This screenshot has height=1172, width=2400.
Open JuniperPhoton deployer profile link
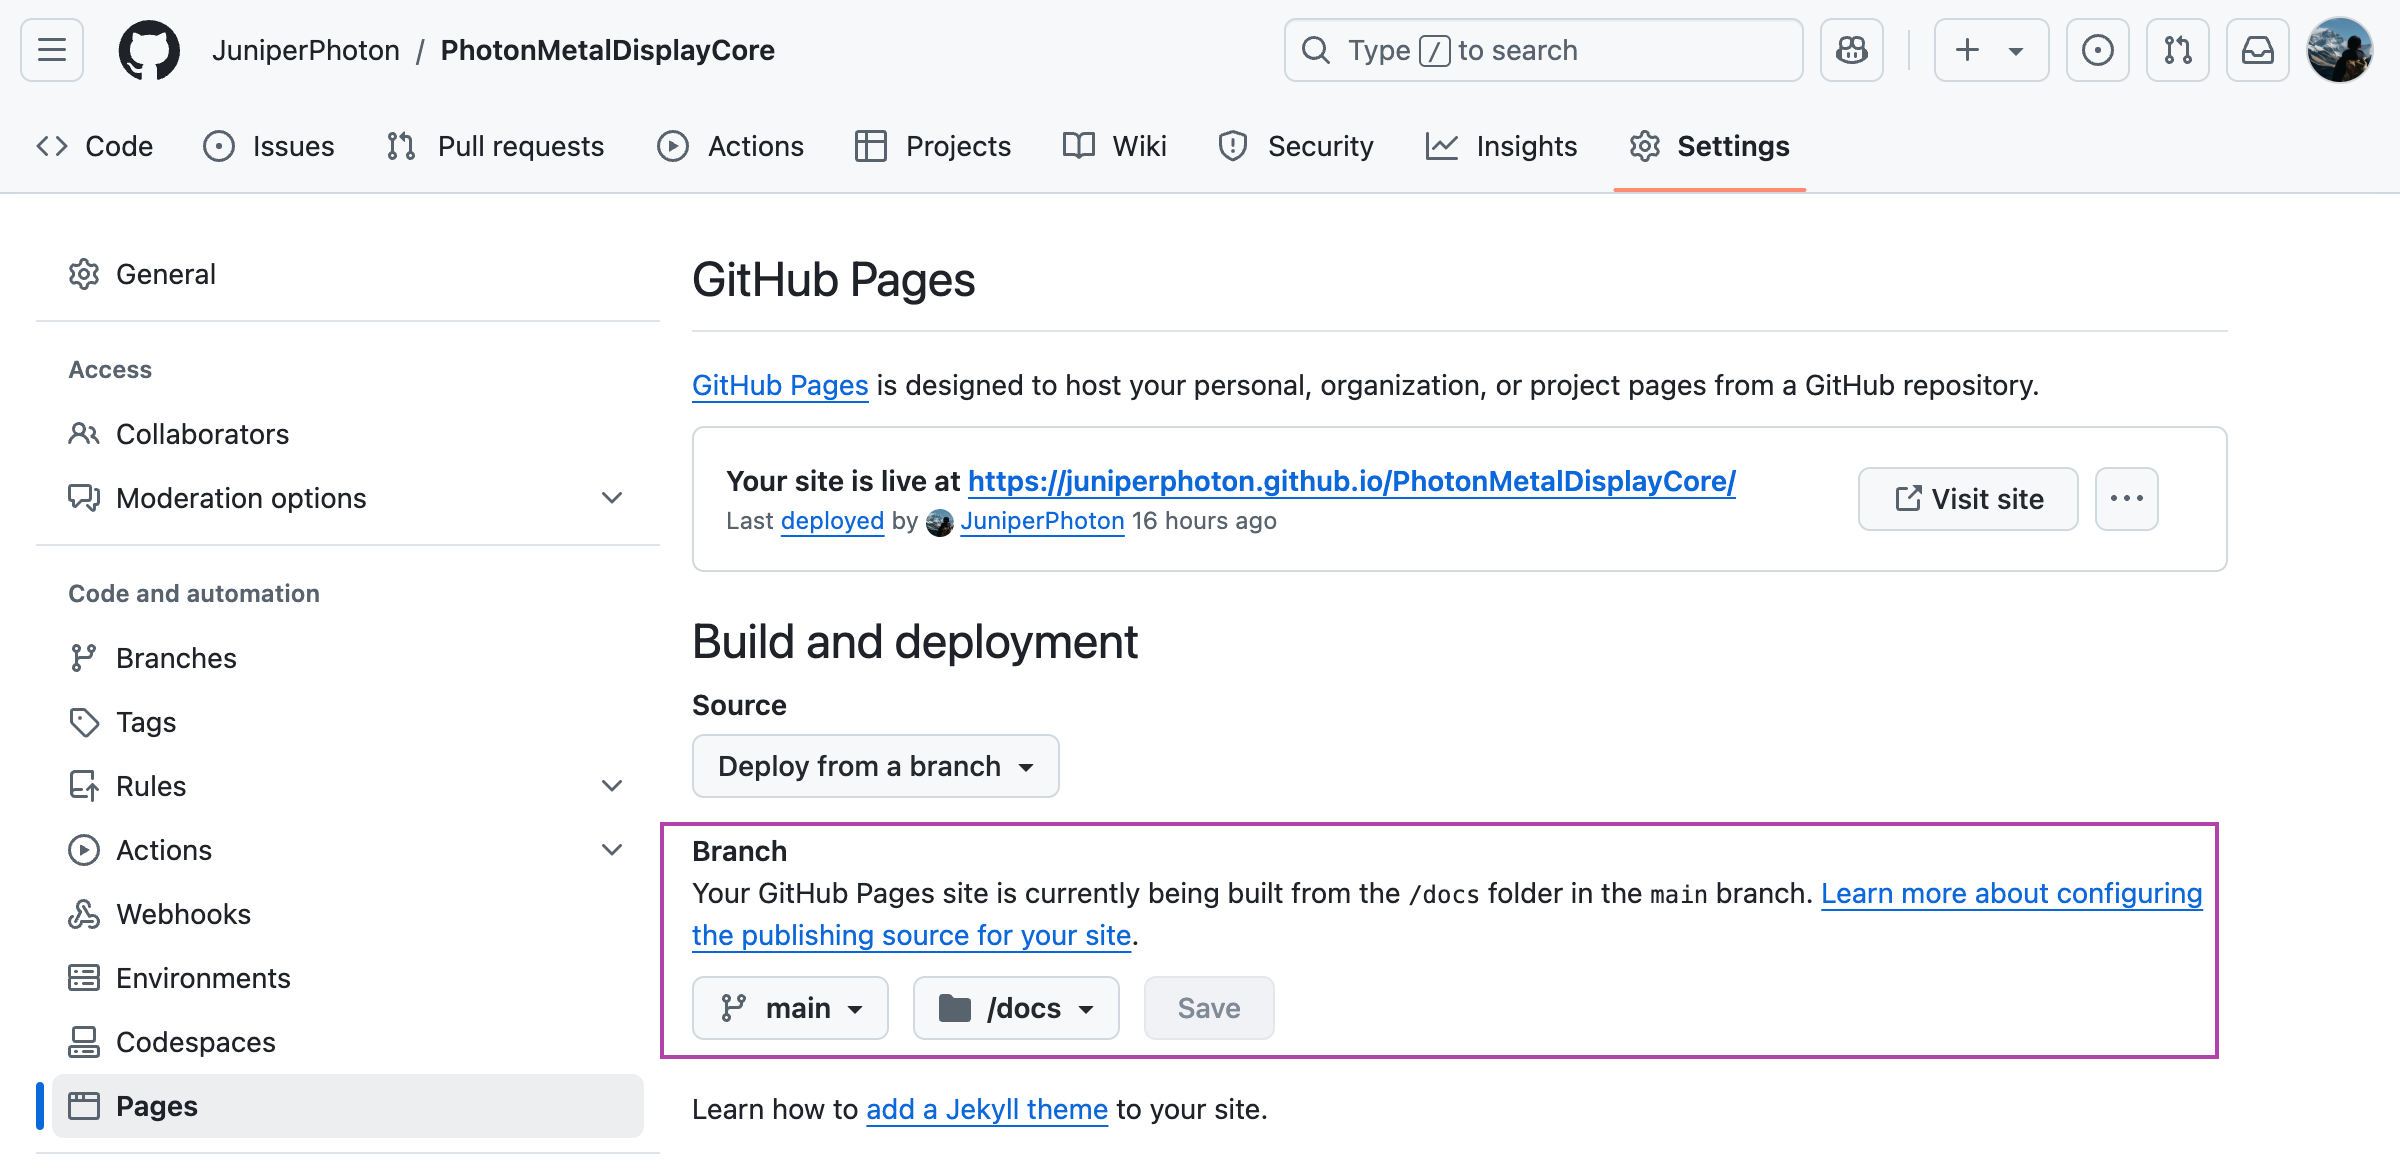click(1043, 521)
